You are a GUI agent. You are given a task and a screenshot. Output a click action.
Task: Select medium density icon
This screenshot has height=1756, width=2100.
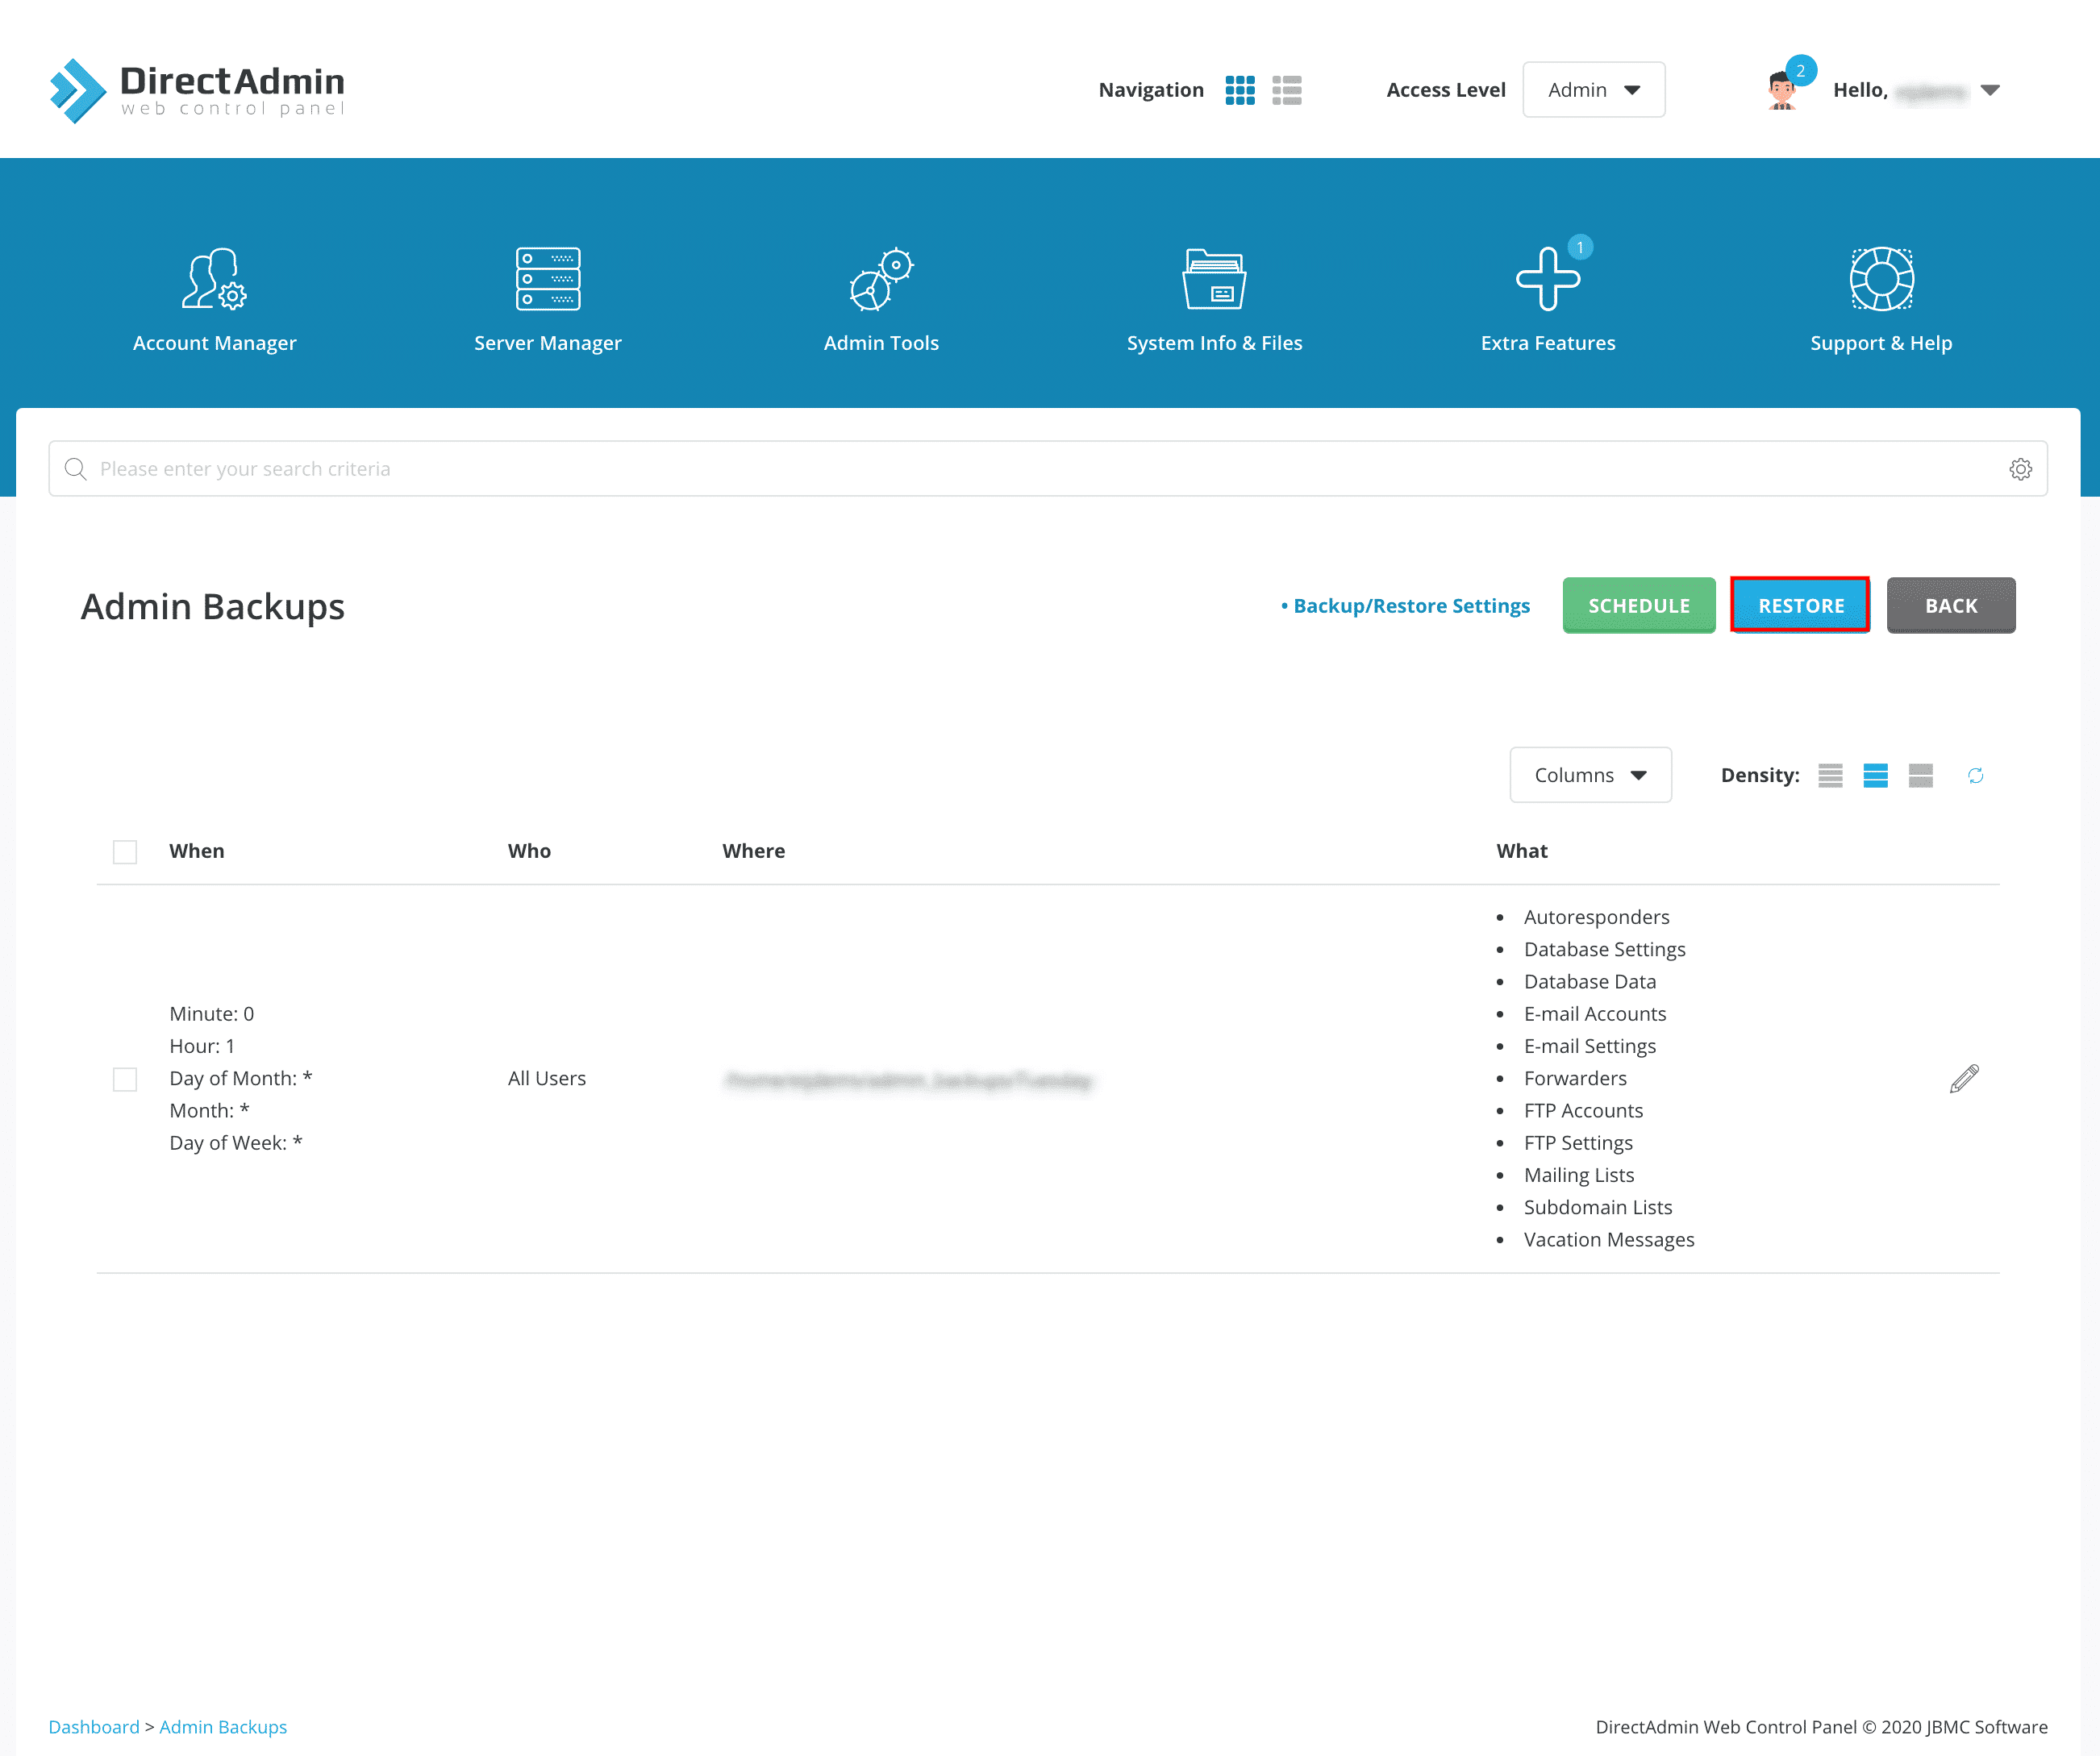1875,776
